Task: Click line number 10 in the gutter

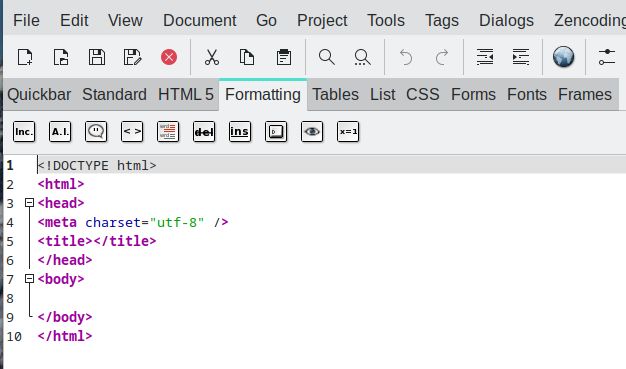Action: coord(14,336)
